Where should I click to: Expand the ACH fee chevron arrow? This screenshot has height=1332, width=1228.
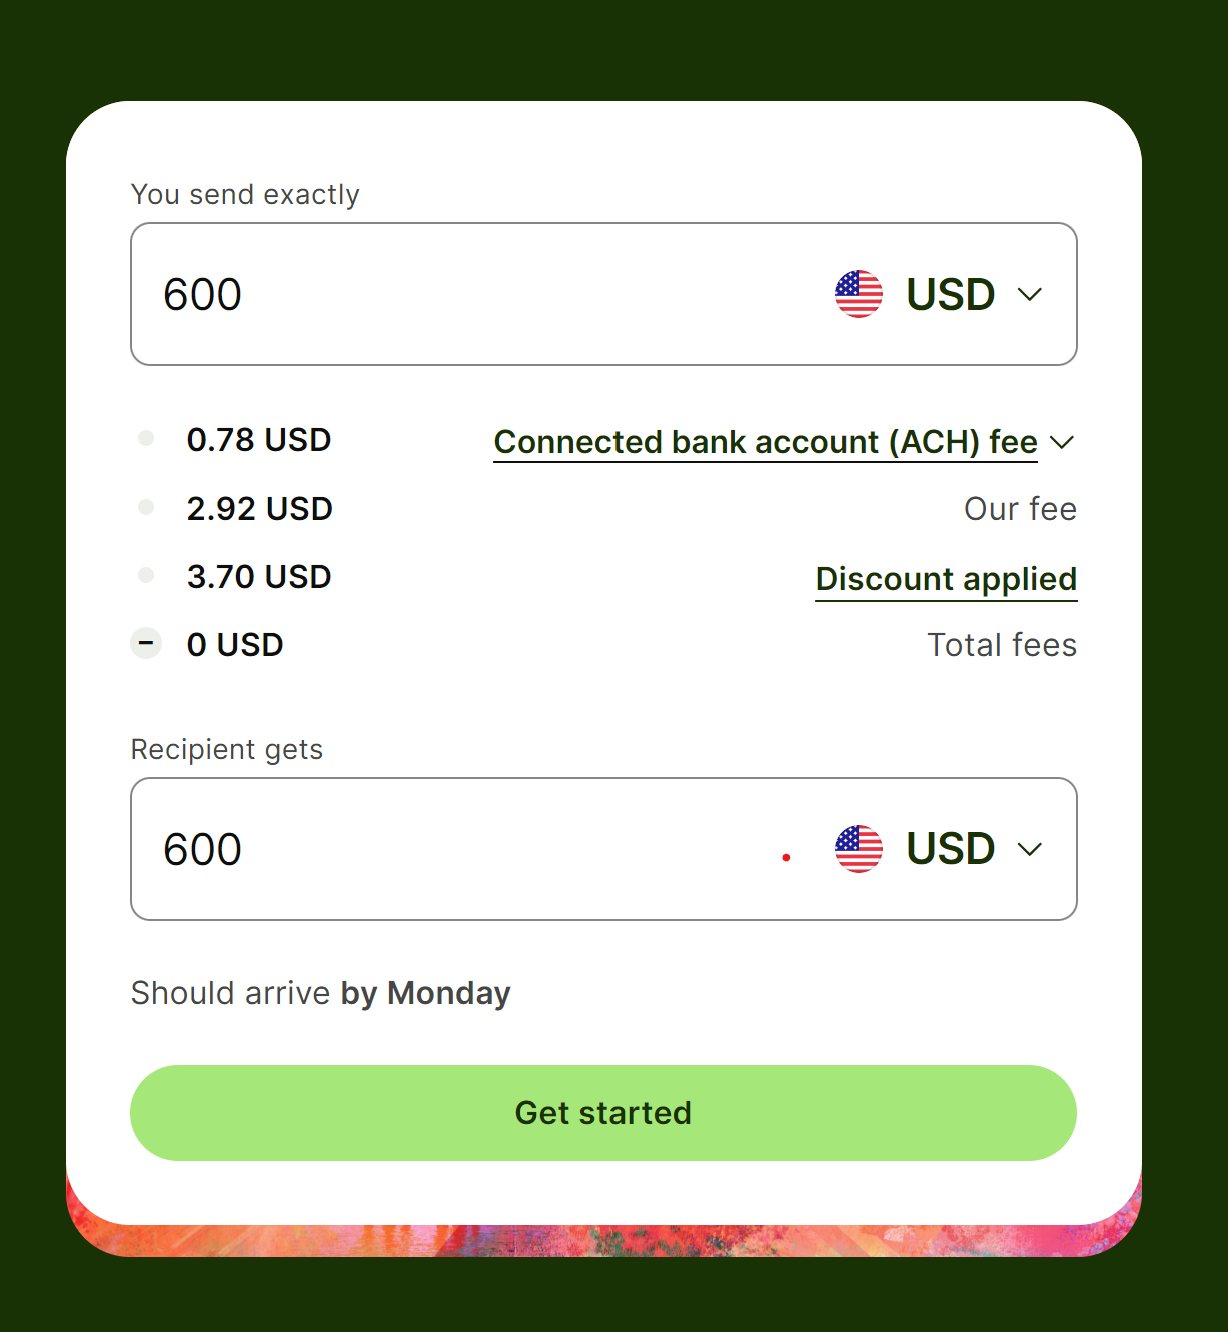pyautogui.click(x=1063, y=442)
